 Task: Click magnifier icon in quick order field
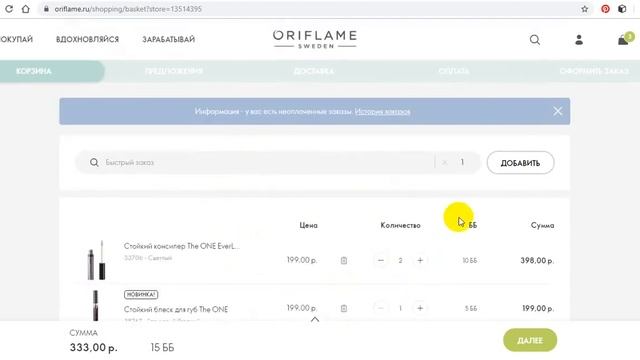coord(94,162)
